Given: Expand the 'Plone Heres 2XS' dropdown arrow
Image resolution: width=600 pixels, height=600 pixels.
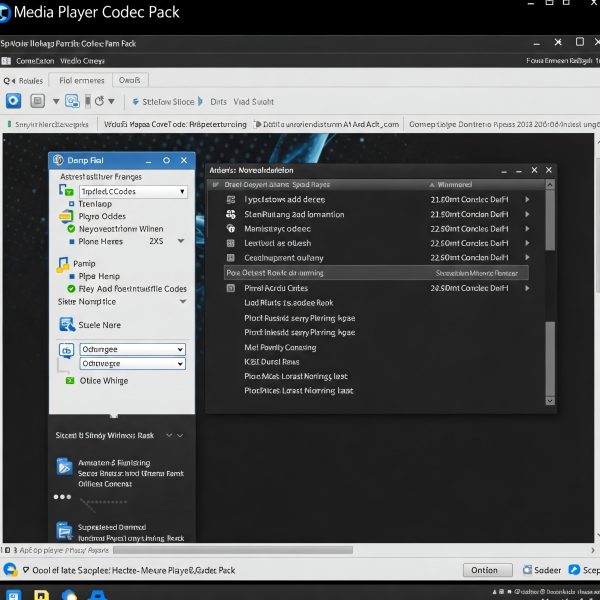Looking at the screenshot, I should (x=181, y=241).
